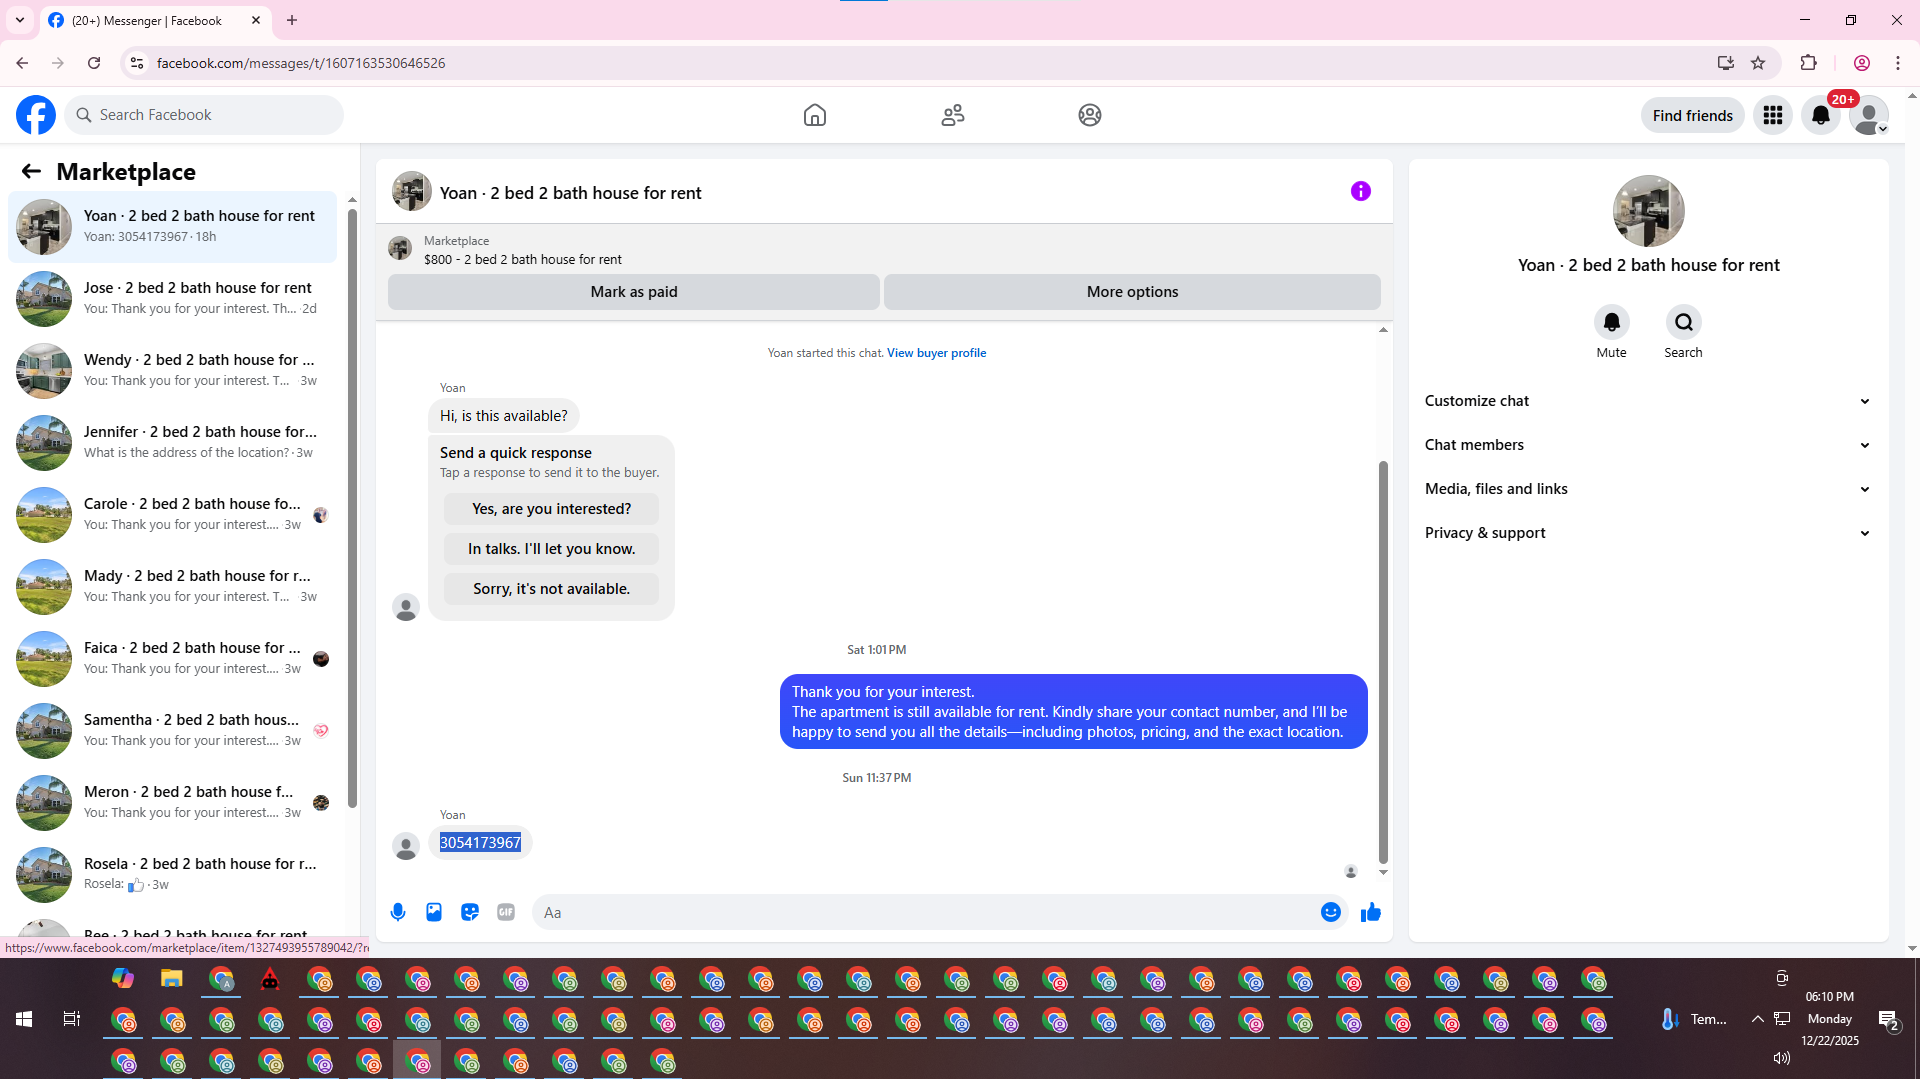1920x1079 pixels.
Task: Expand Privacy & support section
Action: (1648, 533)
